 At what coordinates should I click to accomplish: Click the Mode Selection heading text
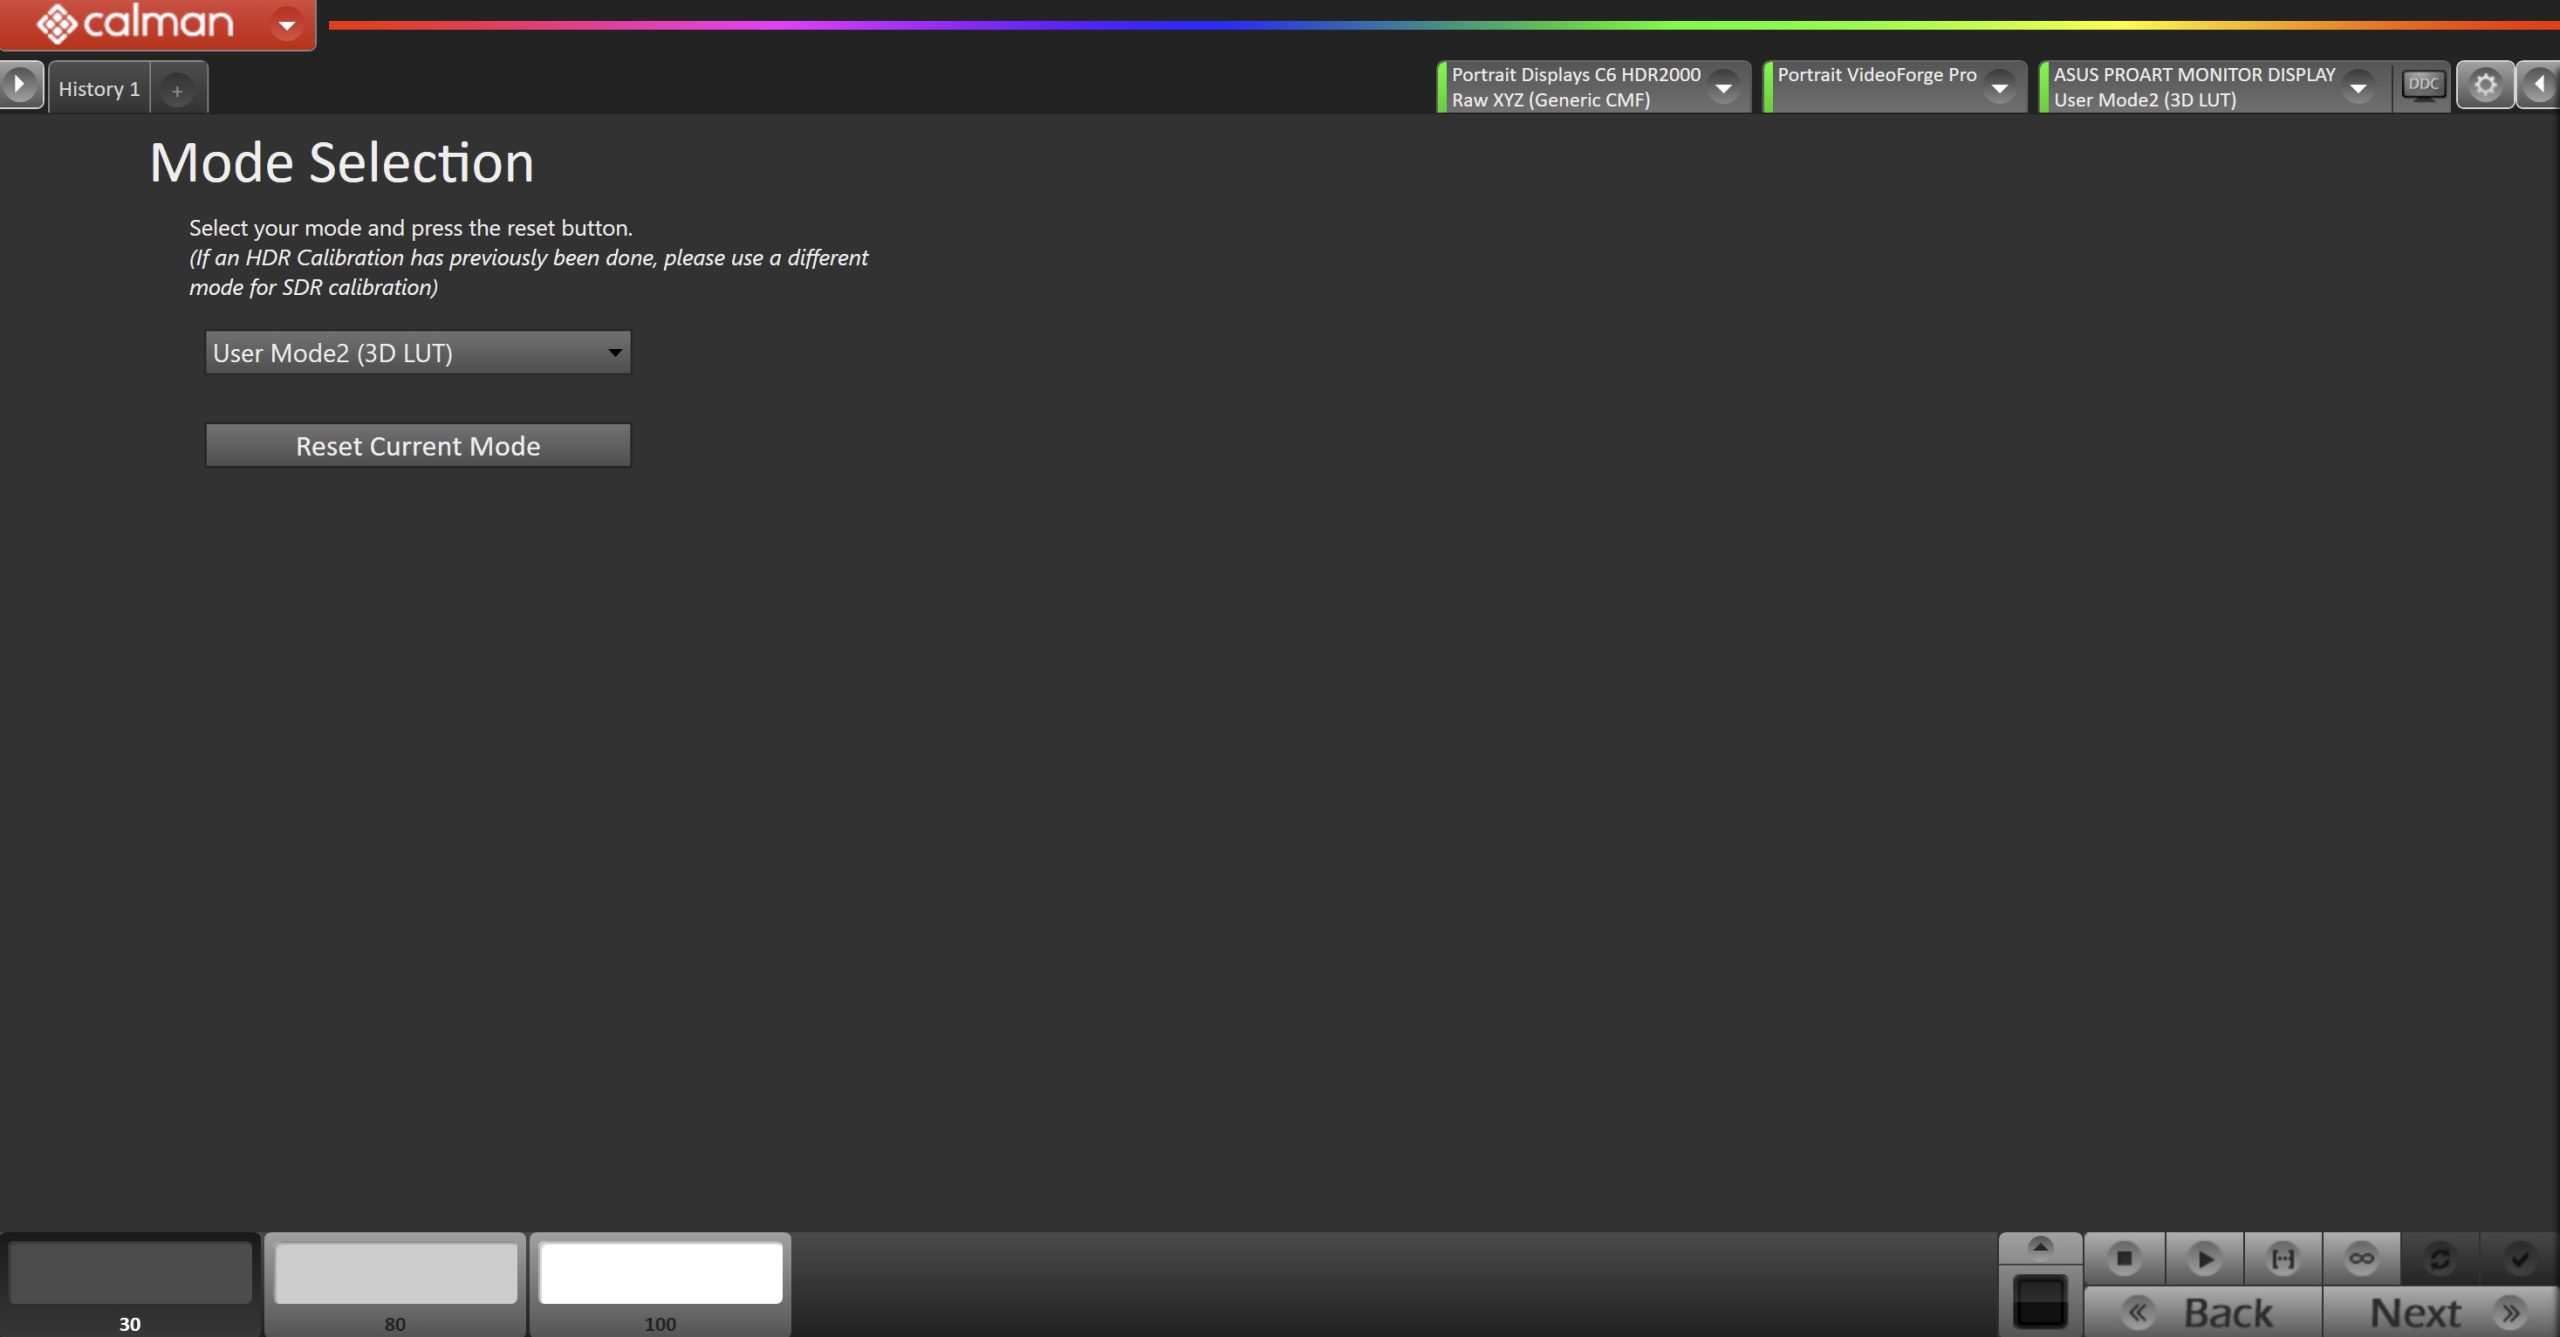[x=342, y=163]
